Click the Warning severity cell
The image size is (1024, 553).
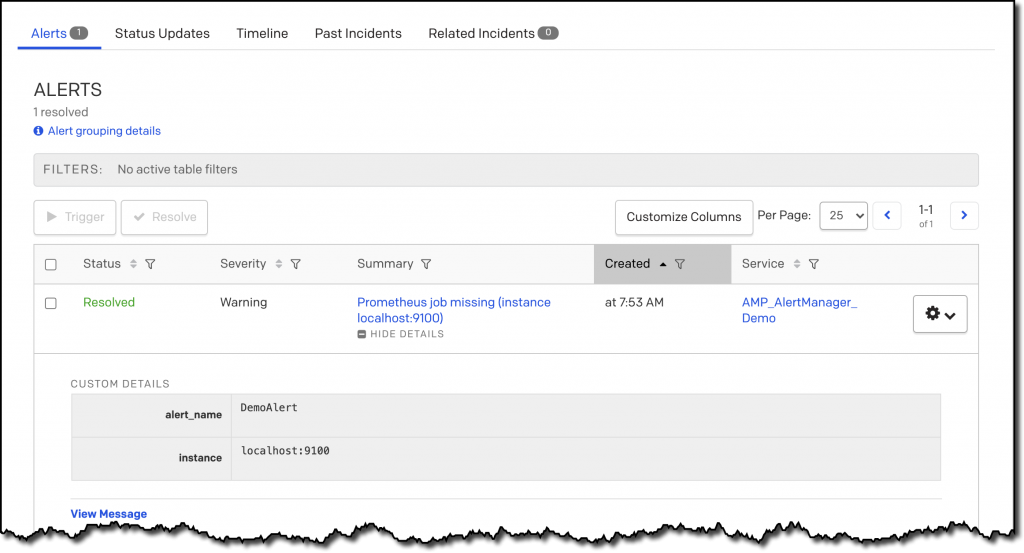pyautogui.click(x=244, y=302)
